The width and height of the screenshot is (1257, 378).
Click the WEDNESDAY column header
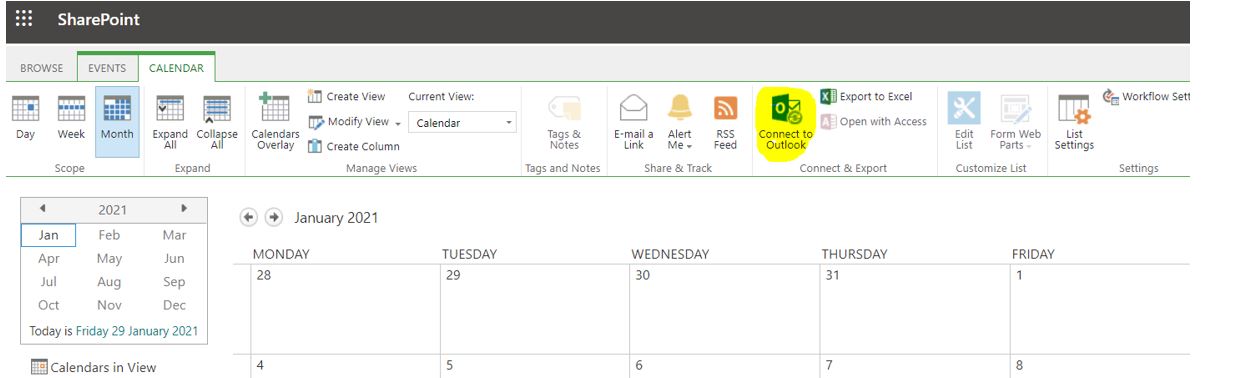coord(670,254)
